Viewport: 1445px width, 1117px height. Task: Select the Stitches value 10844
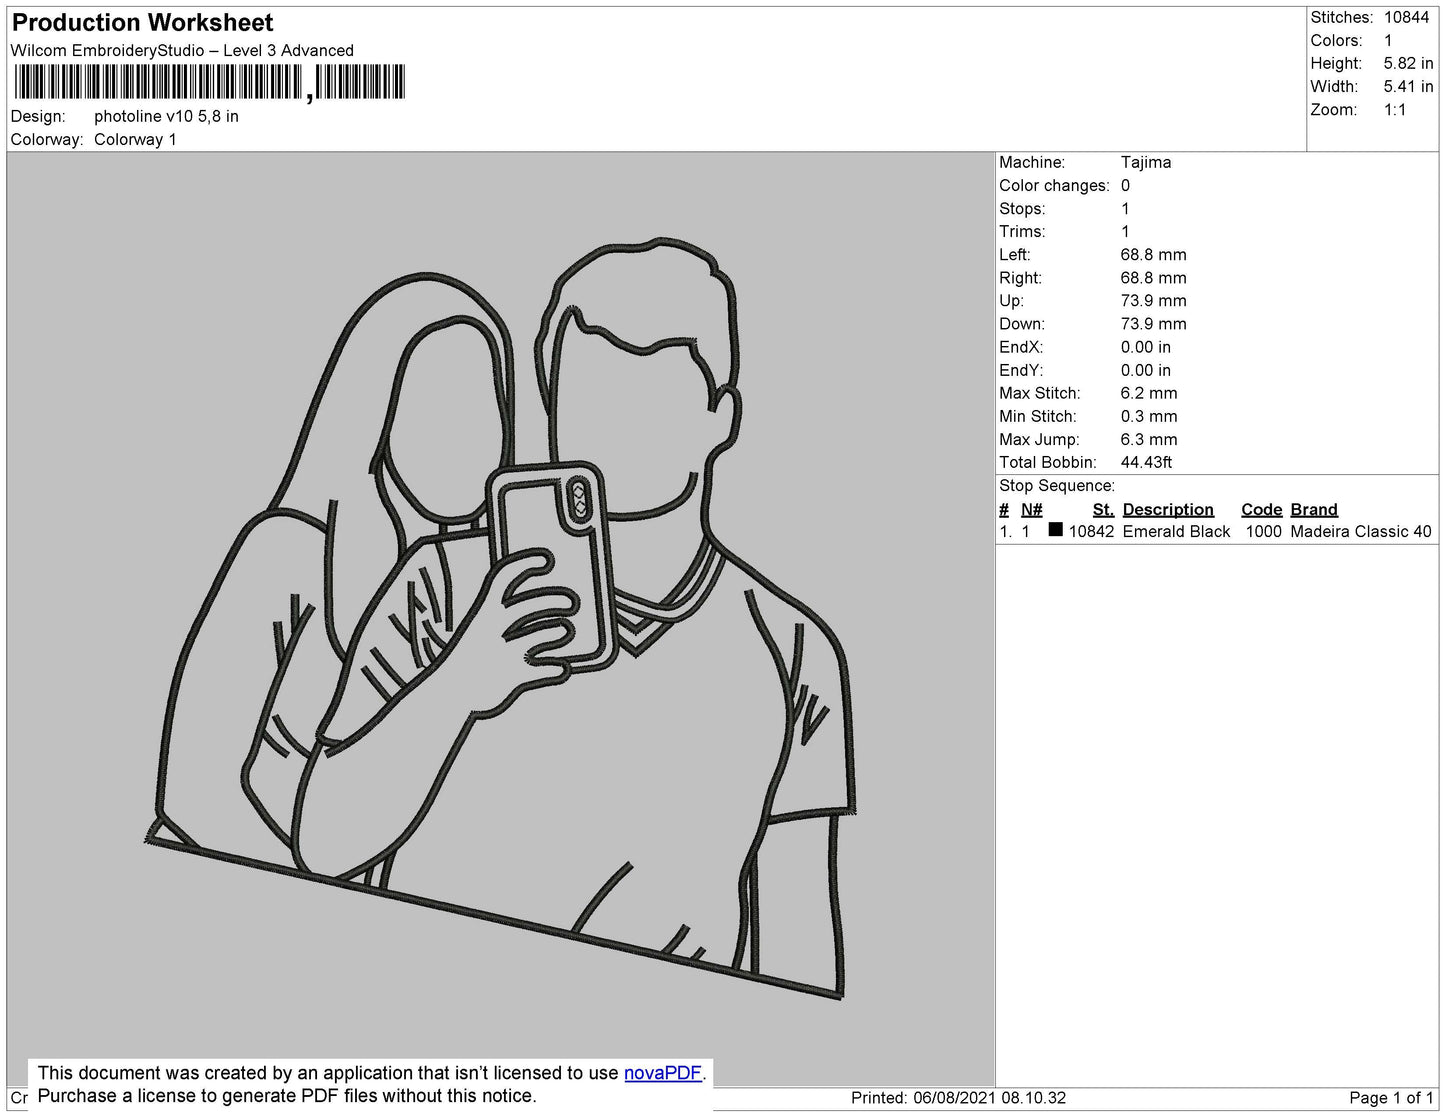(x=1406, y=18)
